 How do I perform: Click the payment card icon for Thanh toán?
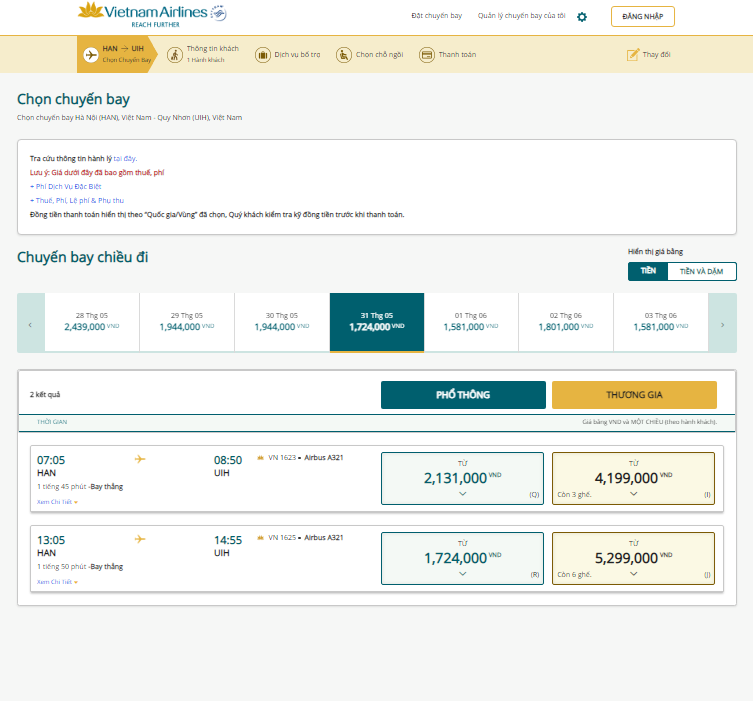click(x=426, y=55)
